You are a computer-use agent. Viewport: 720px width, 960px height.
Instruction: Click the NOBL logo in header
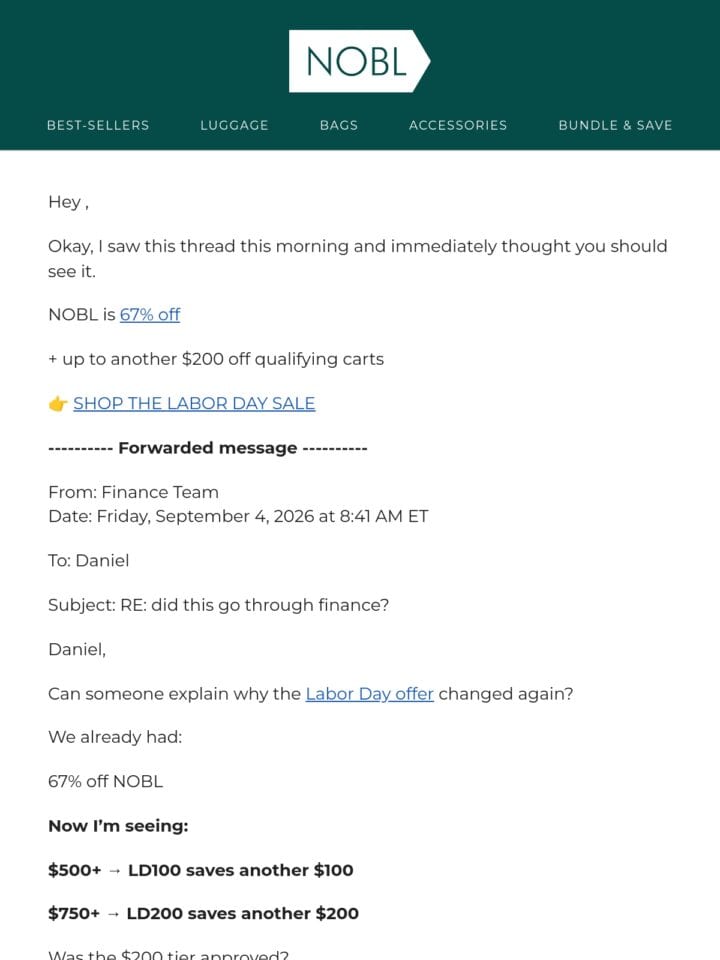tap(359, 61)
